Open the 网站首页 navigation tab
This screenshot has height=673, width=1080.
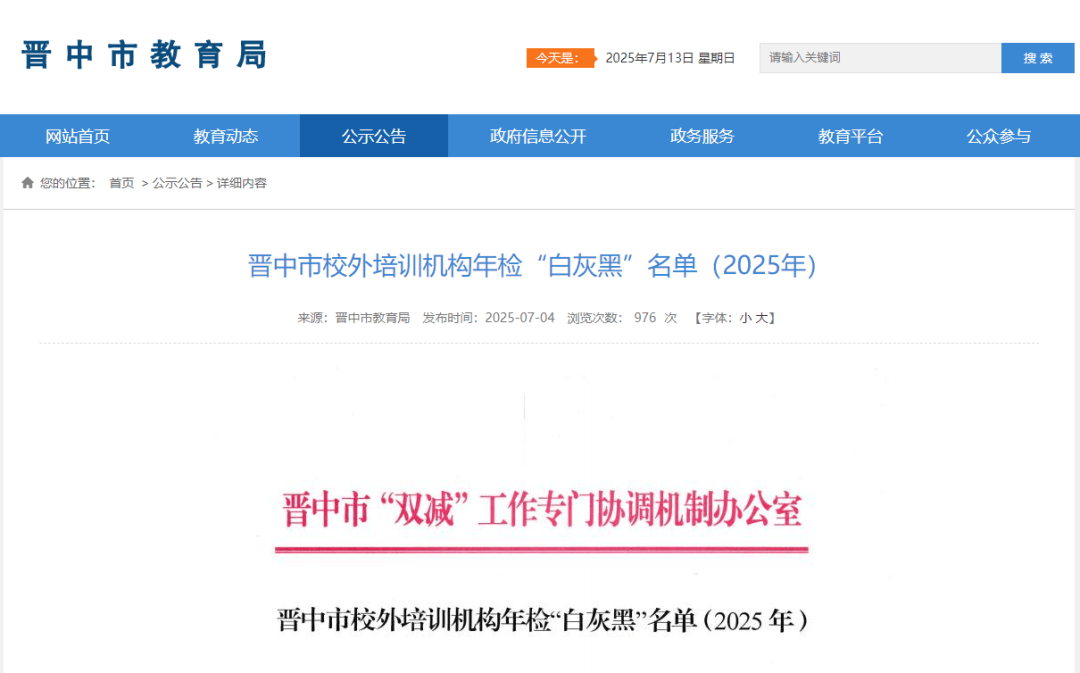[77, 136]
